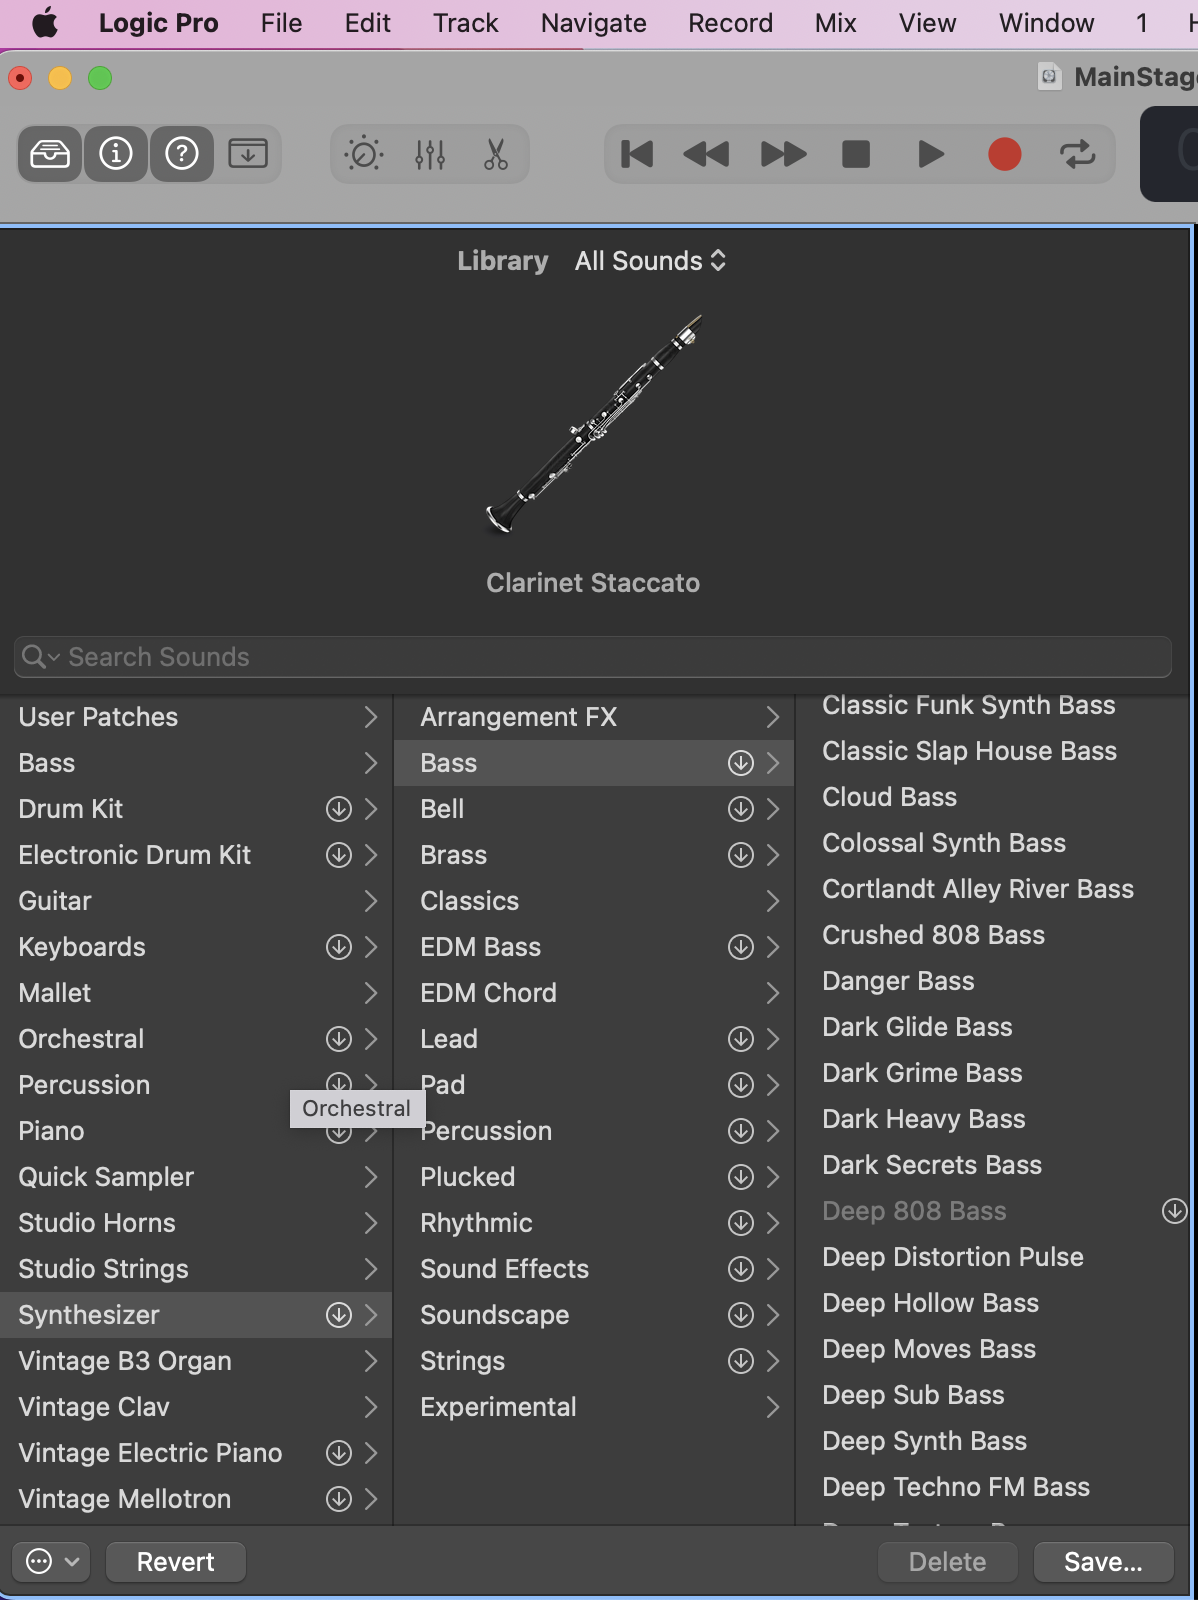
Task: Select the Dark Glide Bass patch
Action: (x=917, y=1027)
